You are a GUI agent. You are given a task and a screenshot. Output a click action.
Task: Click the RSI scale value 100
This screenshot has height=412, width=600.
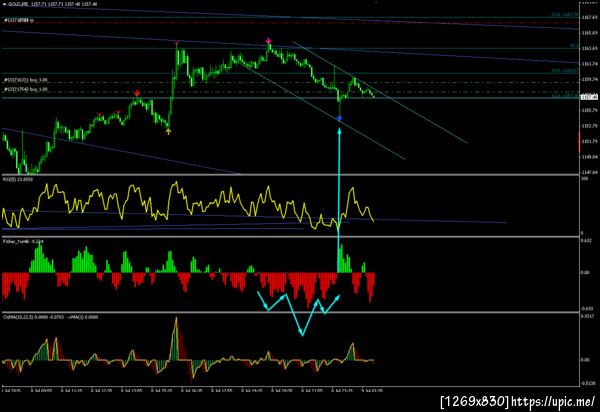584,179
